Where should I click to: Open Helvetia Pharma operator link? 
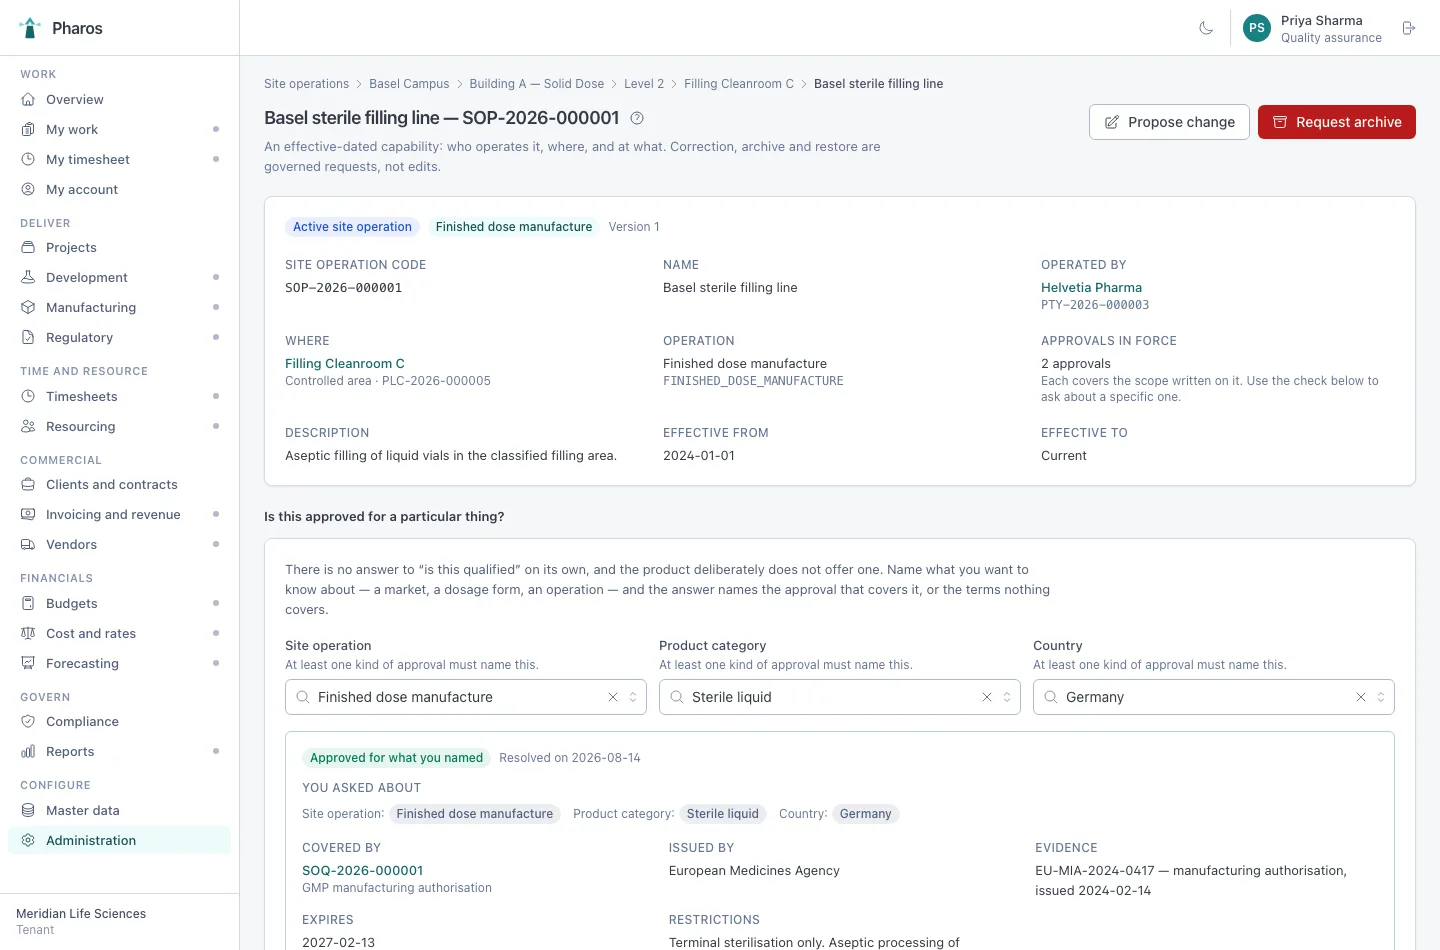[1091, 287]
